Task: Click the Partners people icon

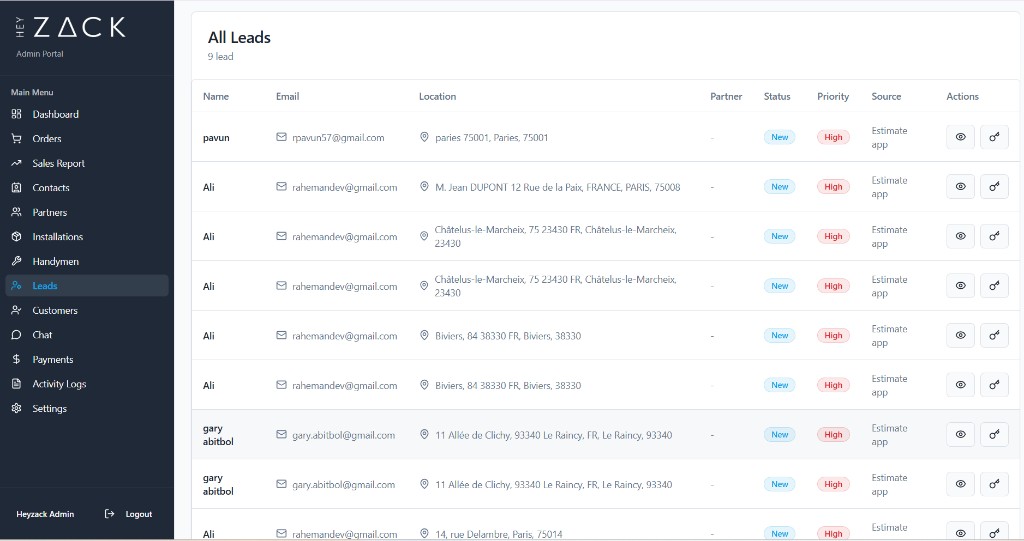Action: pos(16,212)
